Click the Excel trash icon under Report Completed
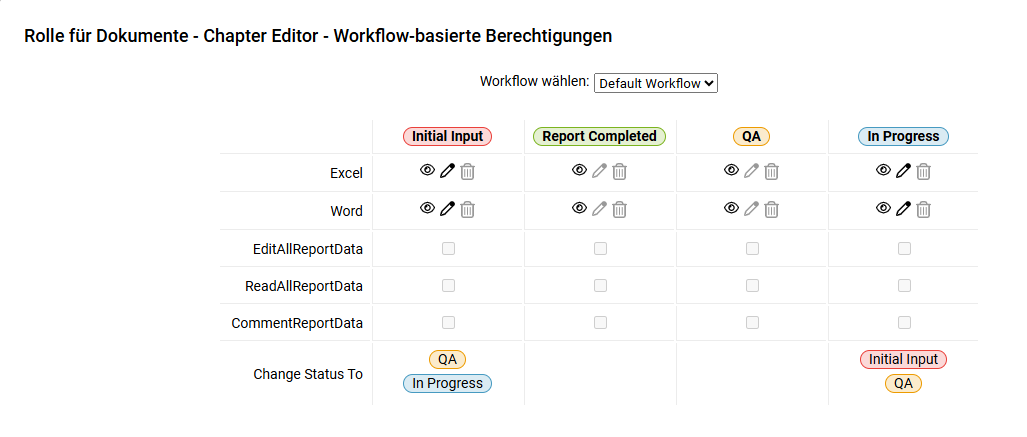This screenshot has width=1027, height=437. pyautogui.click(x=619, y=172)
